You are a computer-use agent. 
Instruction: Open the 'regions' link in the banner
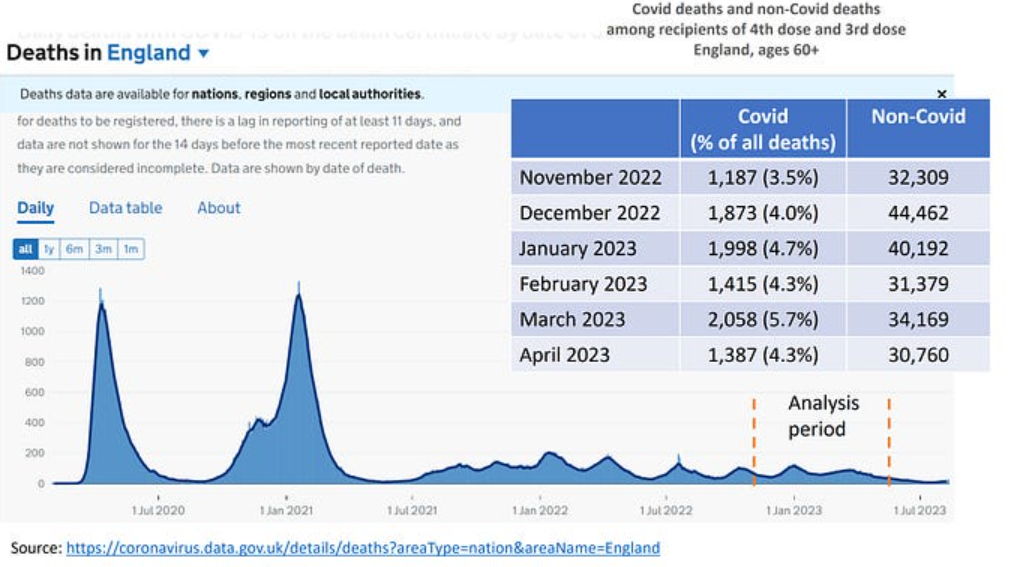pyautogui.click(x=267, y=94)
